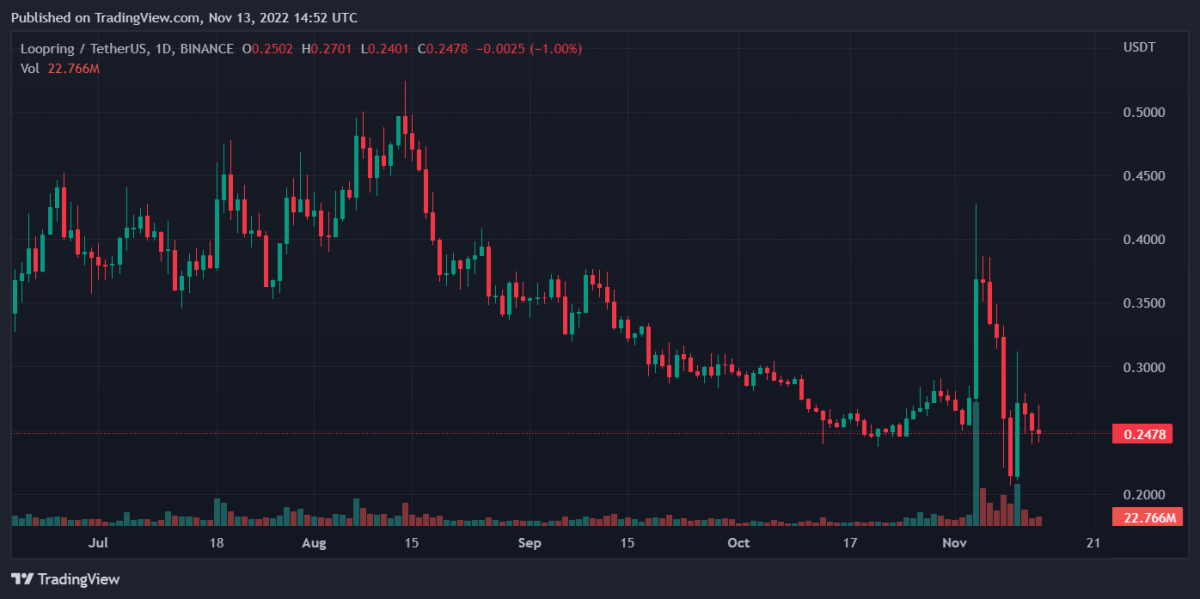Click the Nov label on time axis
Image resolution: width=1200 pixels, height=599 pixels.
955,543
